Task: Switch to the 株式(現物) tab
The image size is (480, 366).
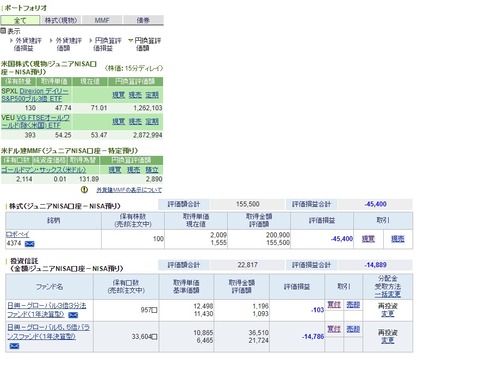Action: click(x=61, y=20)
